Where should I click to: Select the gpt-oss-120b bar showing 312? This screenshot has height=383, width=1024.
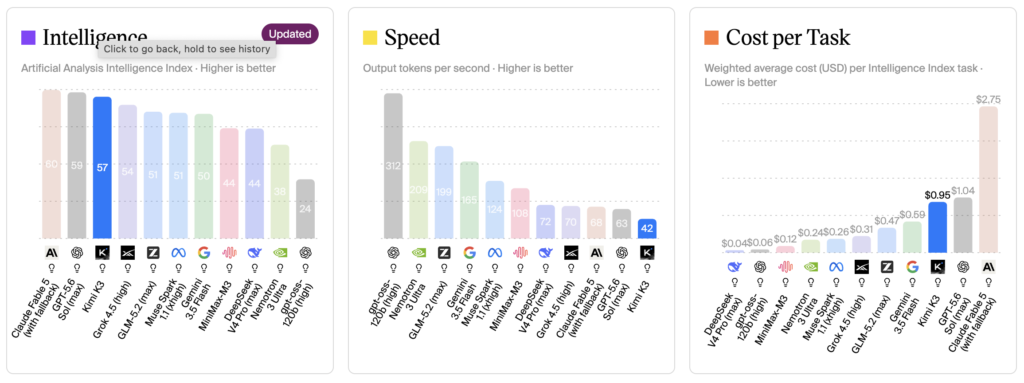[393, 166]
